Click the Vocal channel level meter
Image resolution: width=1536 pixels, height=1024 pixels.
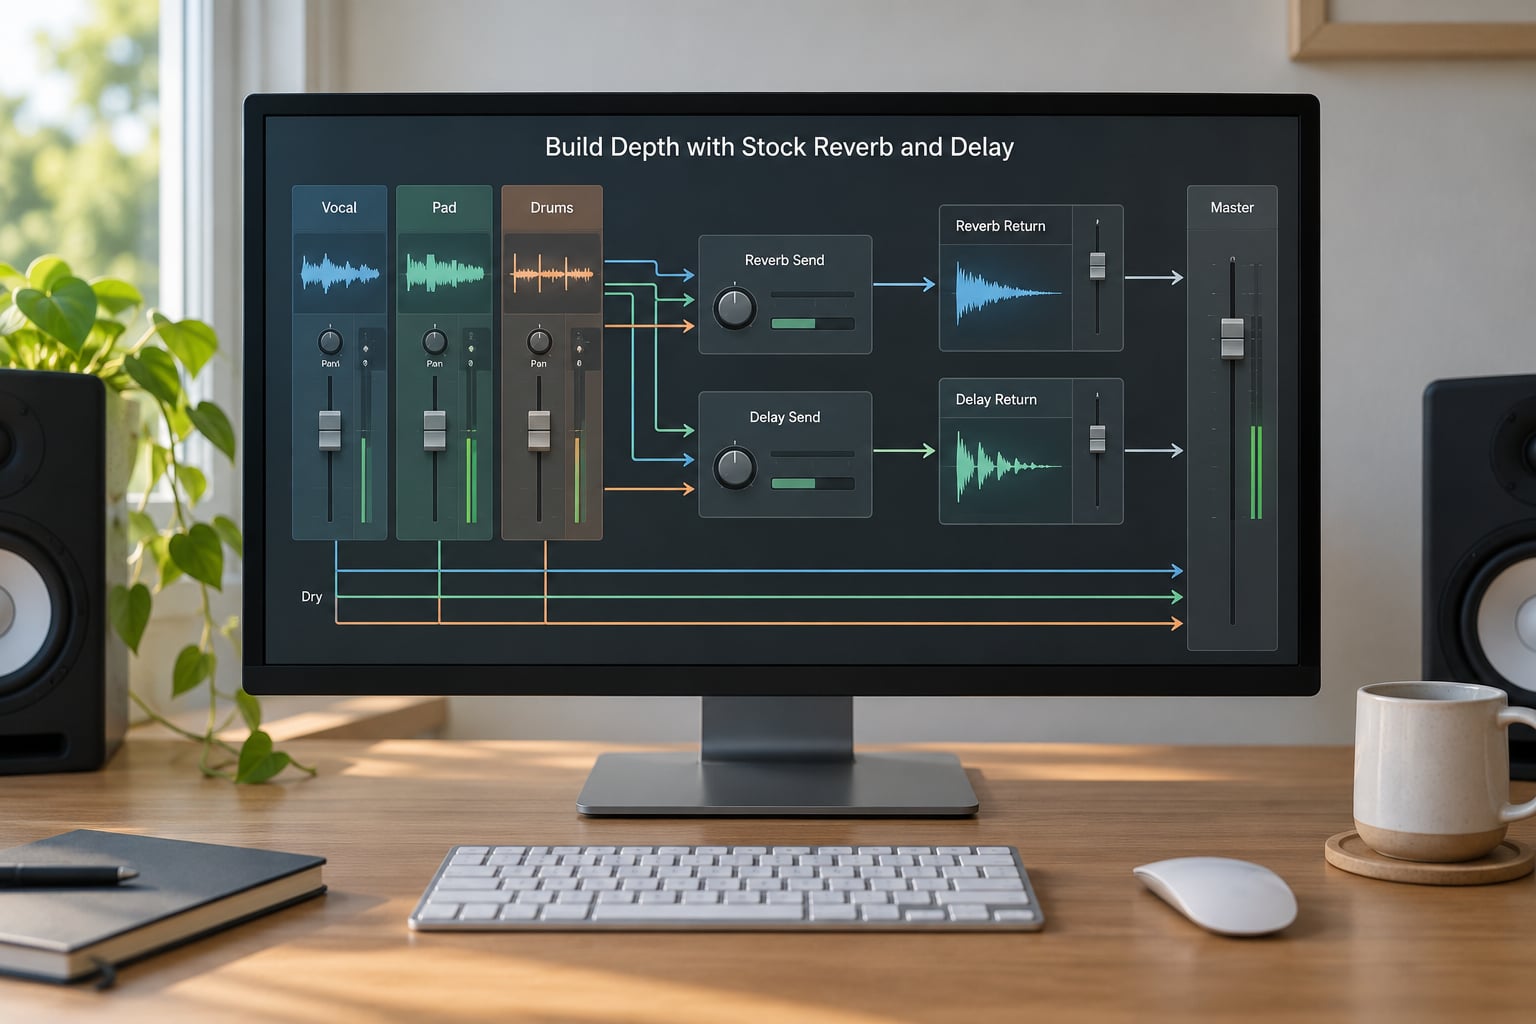(365, 480)
